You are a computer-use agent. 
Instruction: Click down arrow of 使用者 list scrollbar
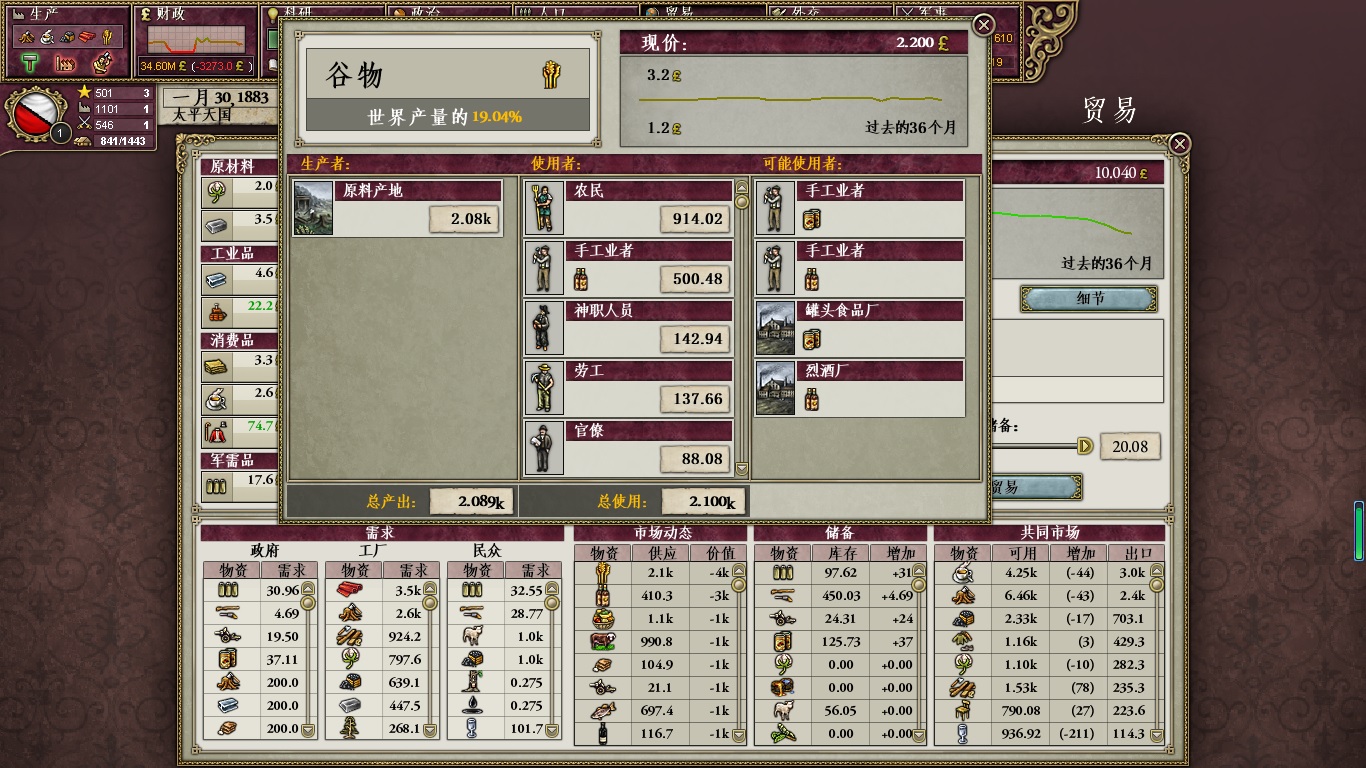[x=741, y=469]
